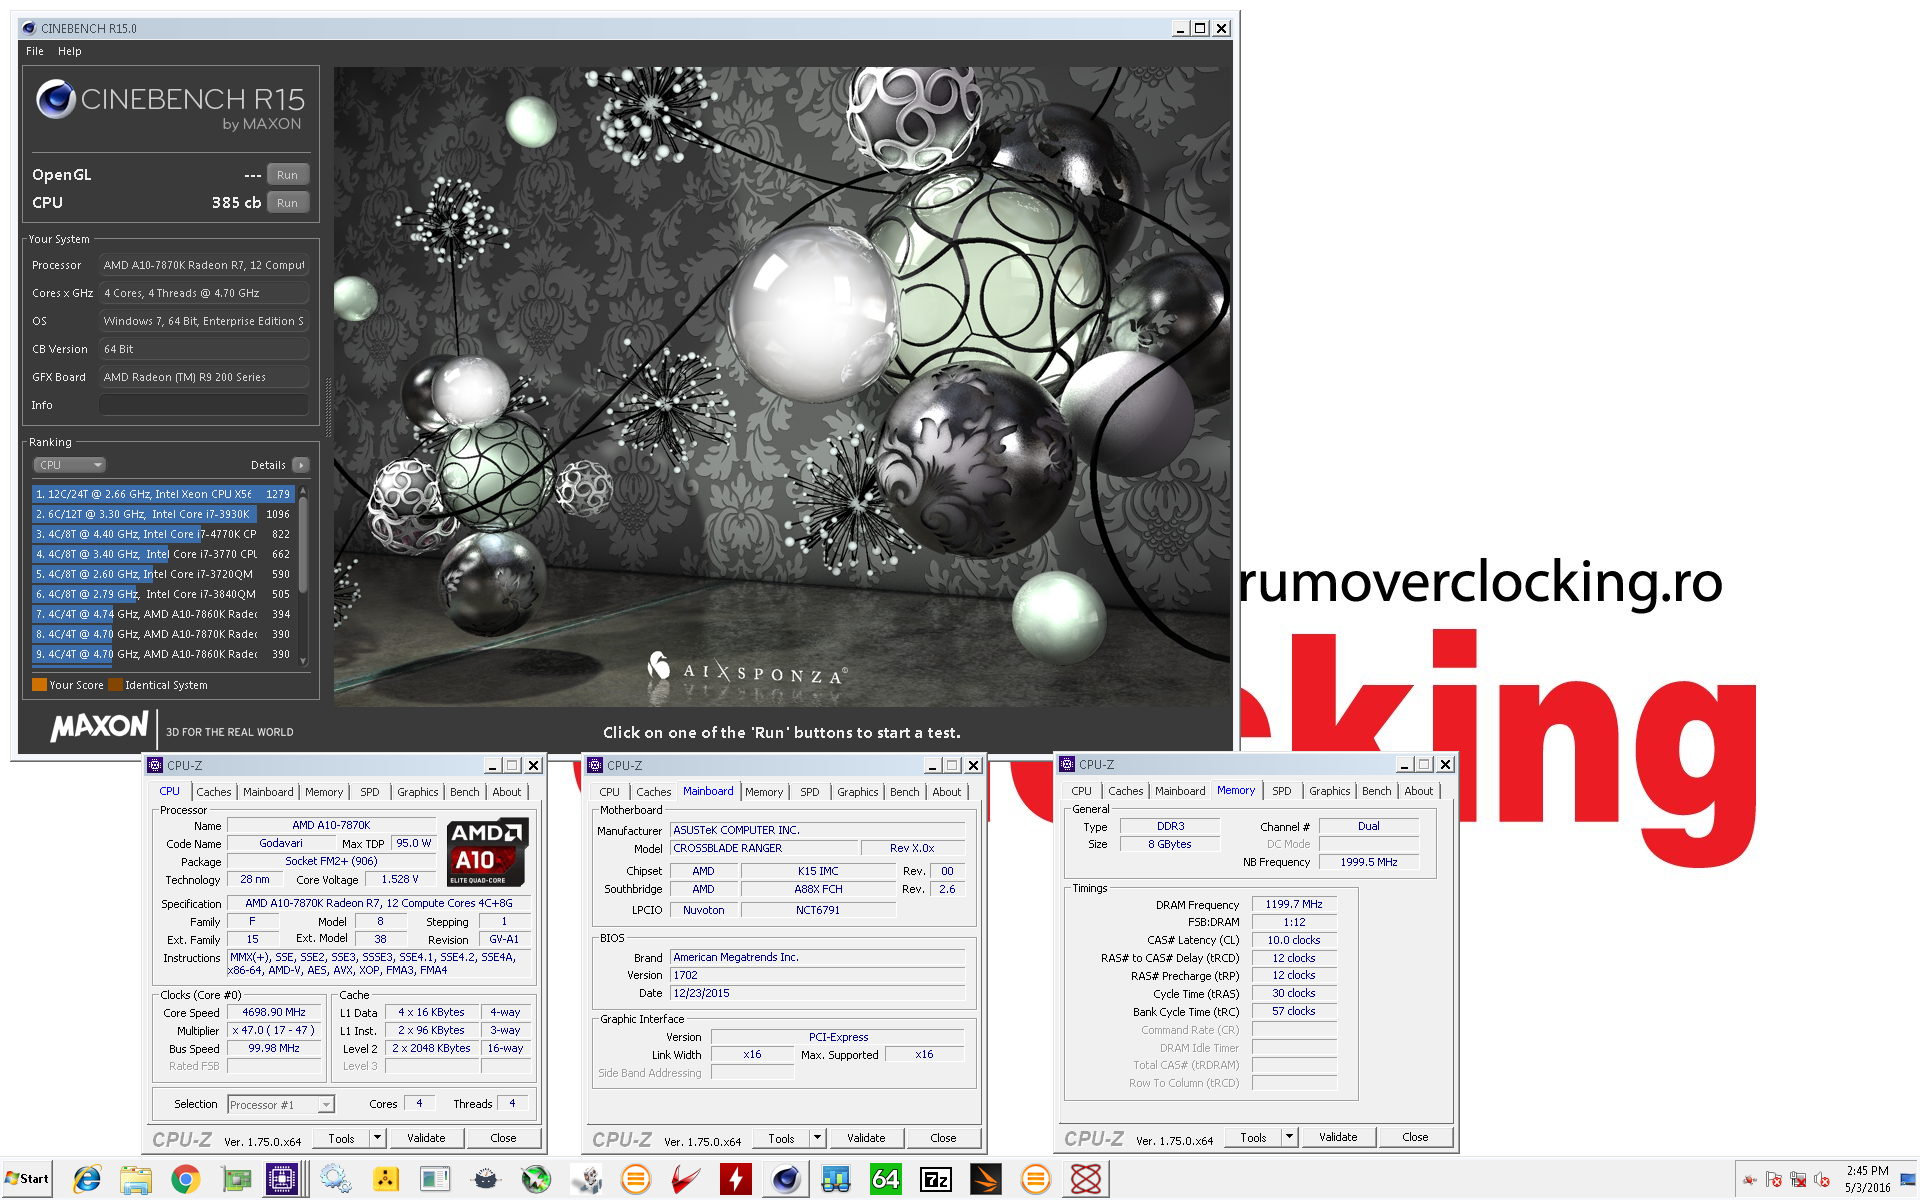Viewport: 1920px width, 1200px height.
Task: Open Tools dropdown arrow in CPU-Z CPU window
Action: [377, 1138]
